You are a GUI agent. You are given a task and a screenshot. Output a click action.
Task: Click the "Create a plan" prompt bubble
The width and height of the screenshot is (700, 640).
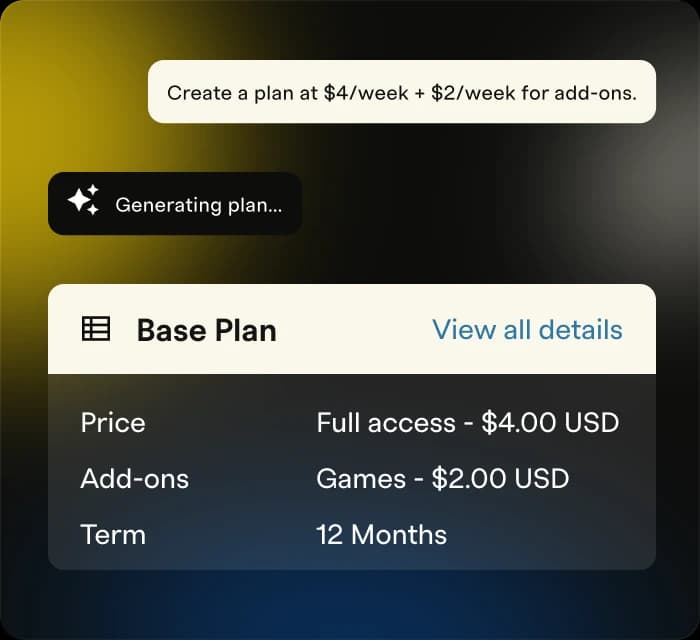point(402,92)
